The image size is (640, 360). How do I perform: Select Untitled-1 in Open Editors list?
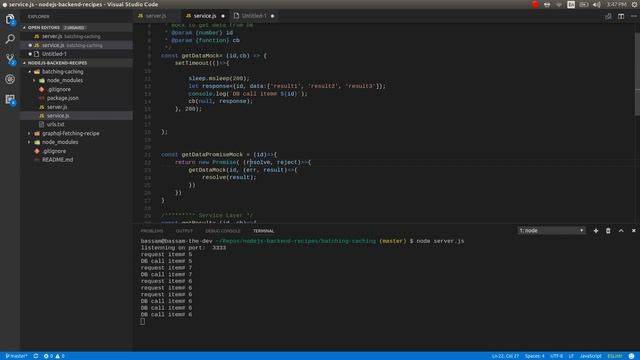[x=76, y=54]
